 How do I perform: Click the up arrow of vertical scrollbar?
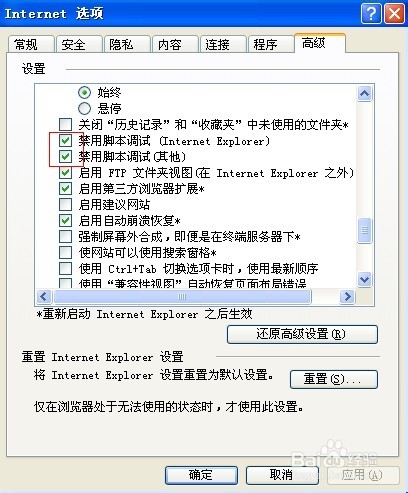(364, 93)
